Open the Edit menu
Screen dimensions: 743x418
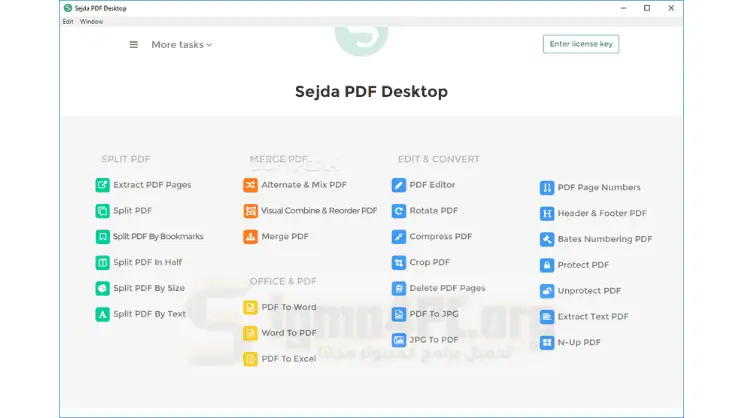(x=68, y=21)
